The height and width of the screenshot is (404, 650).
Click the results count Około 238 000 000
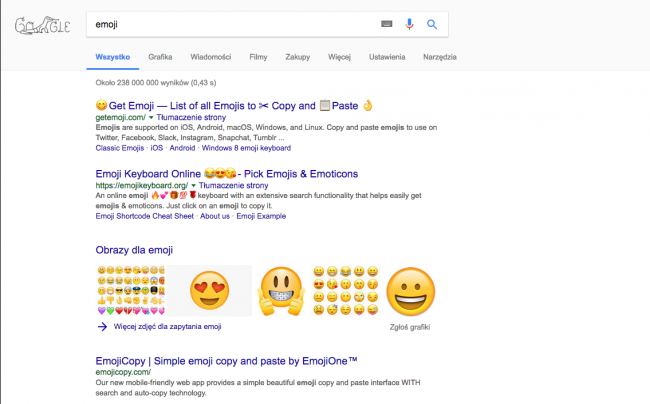156,82
